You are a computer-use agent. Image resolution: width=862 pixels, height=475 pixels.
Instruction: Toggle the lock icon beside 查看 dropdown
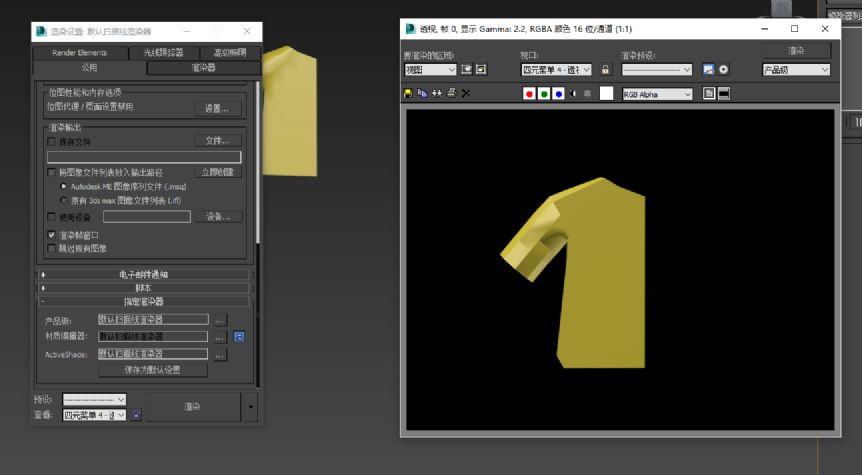click(136, 415)
